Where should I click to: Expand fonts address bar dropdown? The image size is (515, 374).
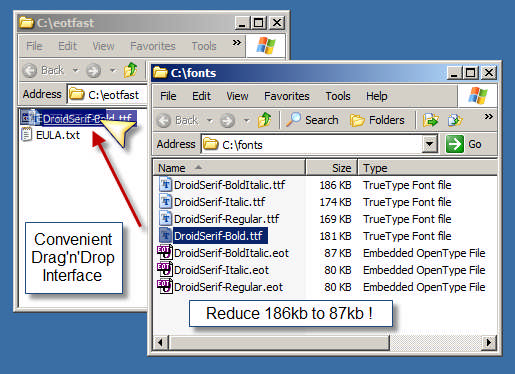click(x=430, y=144)
